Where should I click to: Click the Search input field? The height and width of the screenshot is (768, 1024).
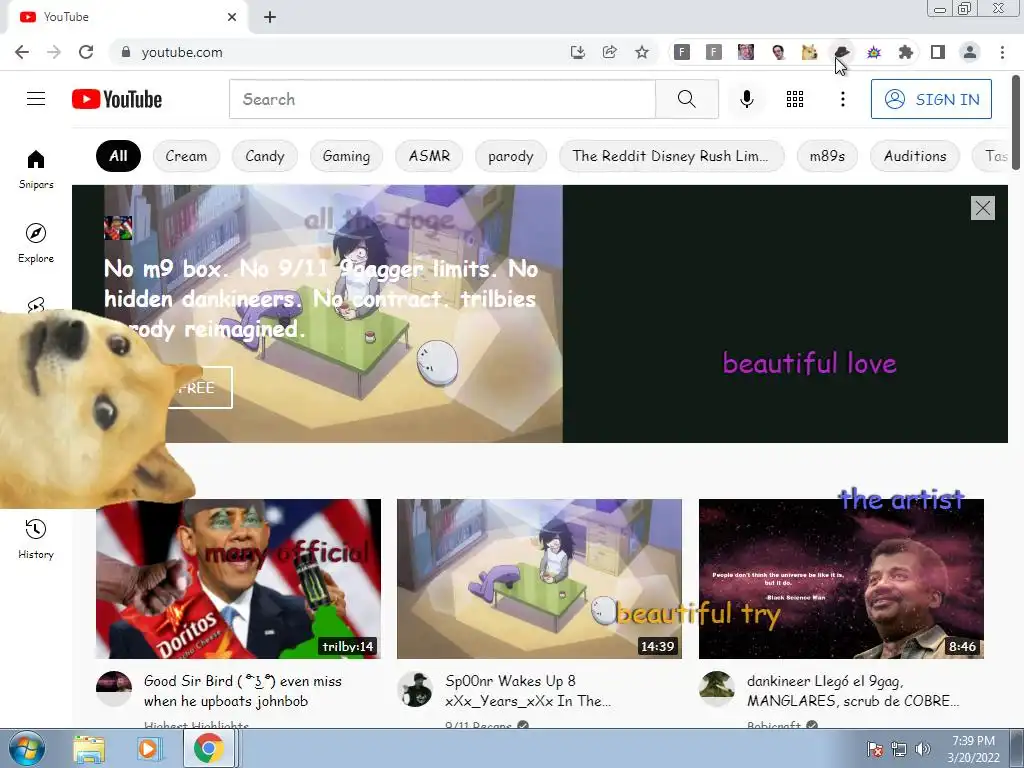(442, 99)
